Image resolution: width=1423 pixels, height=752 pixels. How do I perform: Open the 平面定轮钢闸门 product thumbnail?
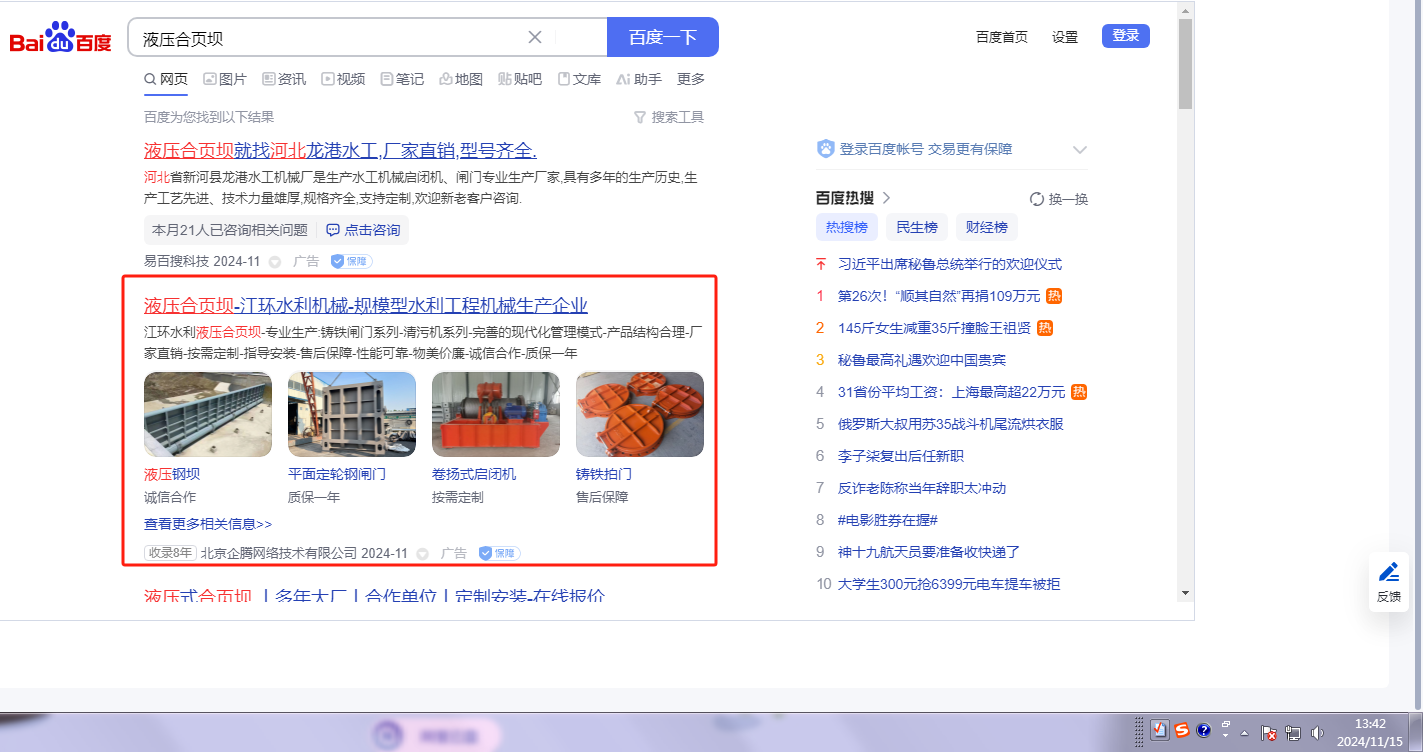click(352, 415)
